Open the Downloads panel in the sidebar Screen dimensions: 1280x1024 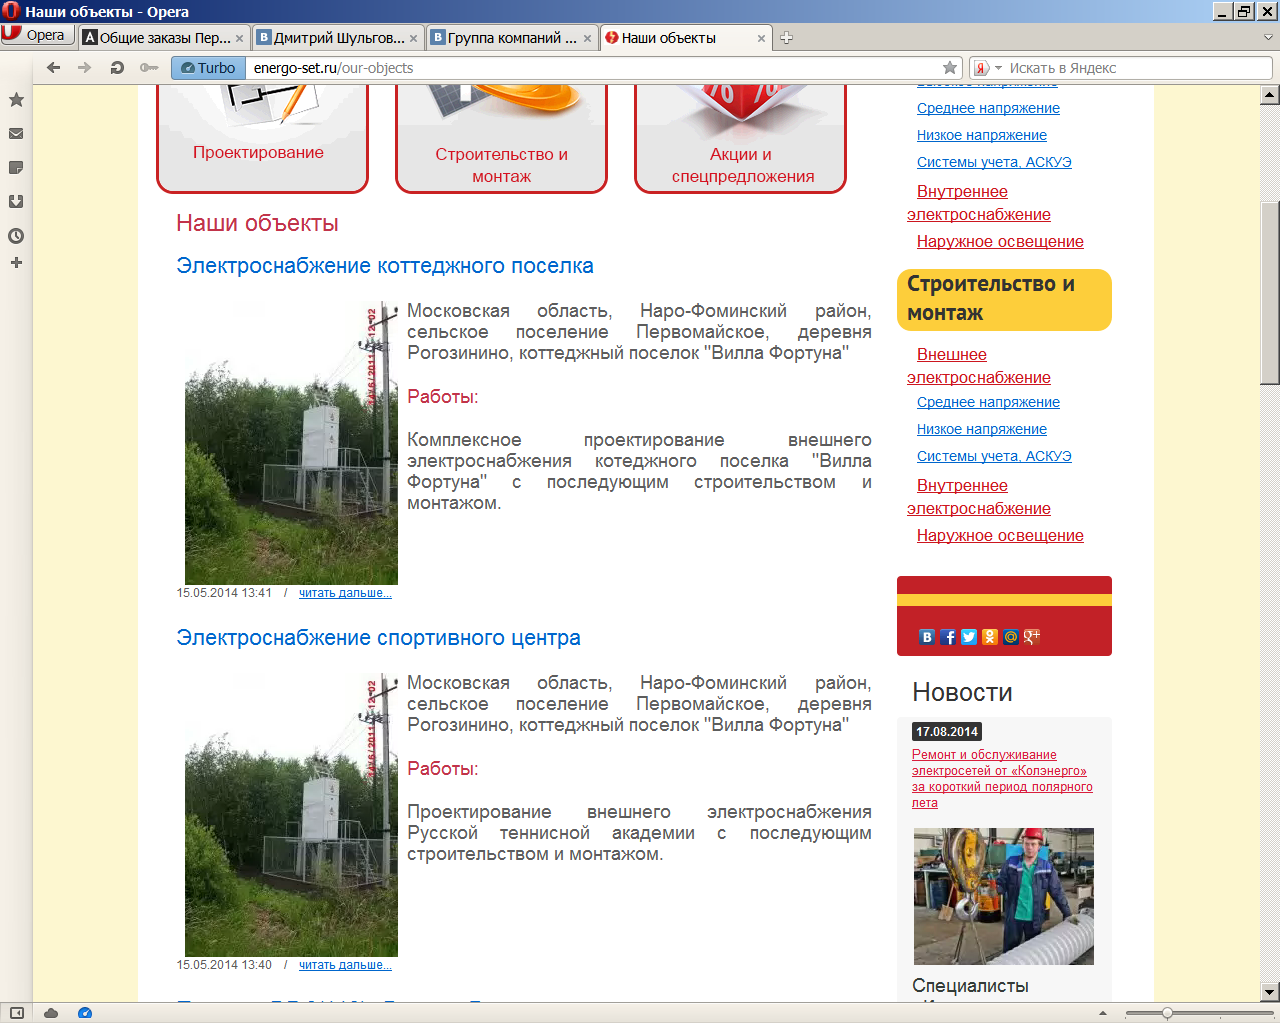[x=16, y=202]
